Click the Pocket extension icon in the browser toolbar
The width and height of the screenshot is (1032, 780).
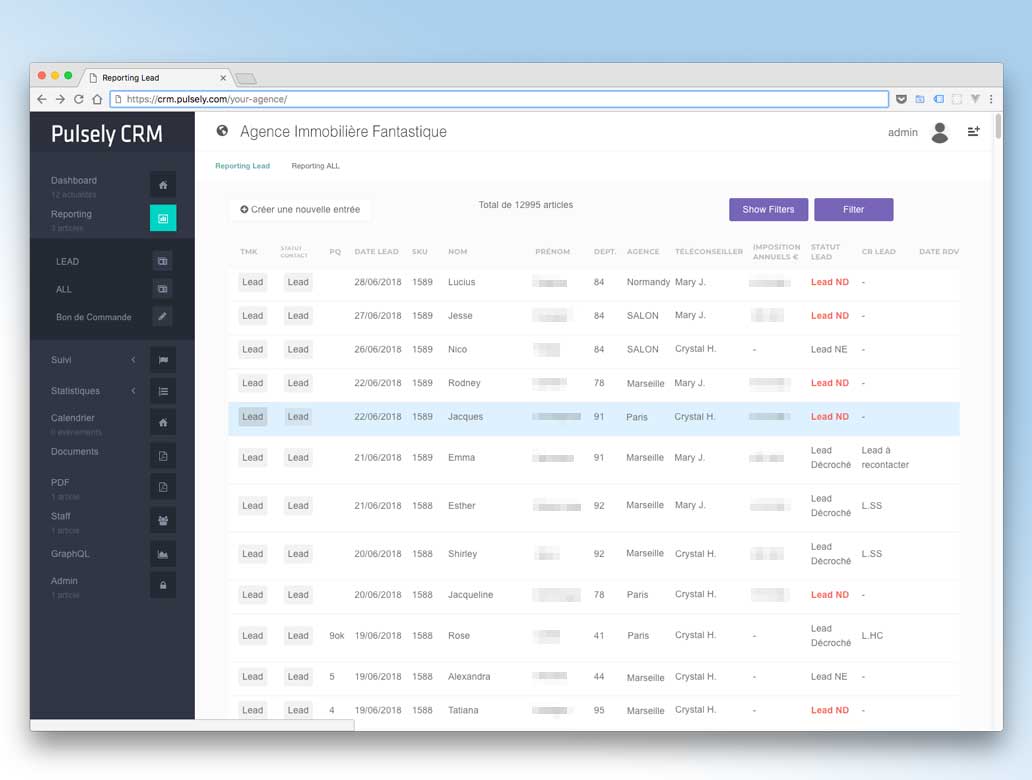click(902, 99)
